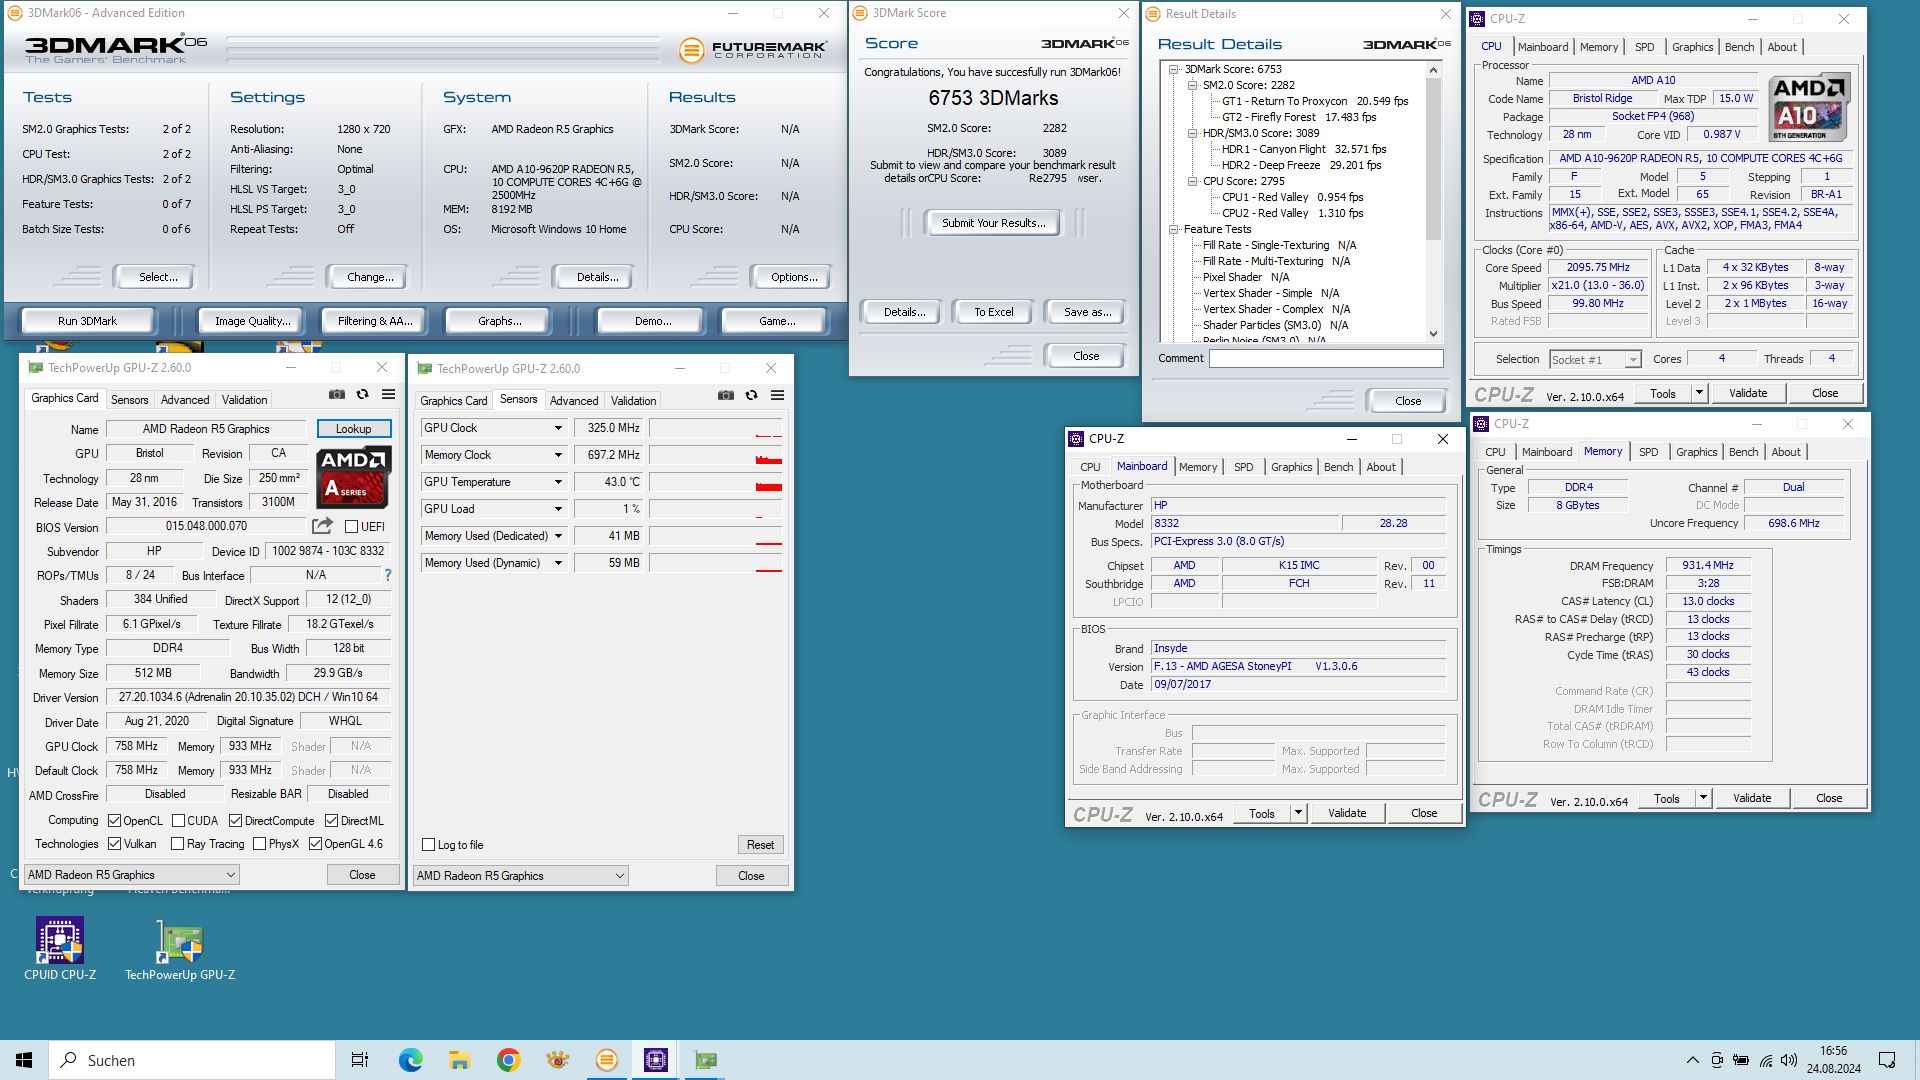Toggle the PhysX checkbox
This screenshot has width=1920, height=1080.
click(259, 844)
